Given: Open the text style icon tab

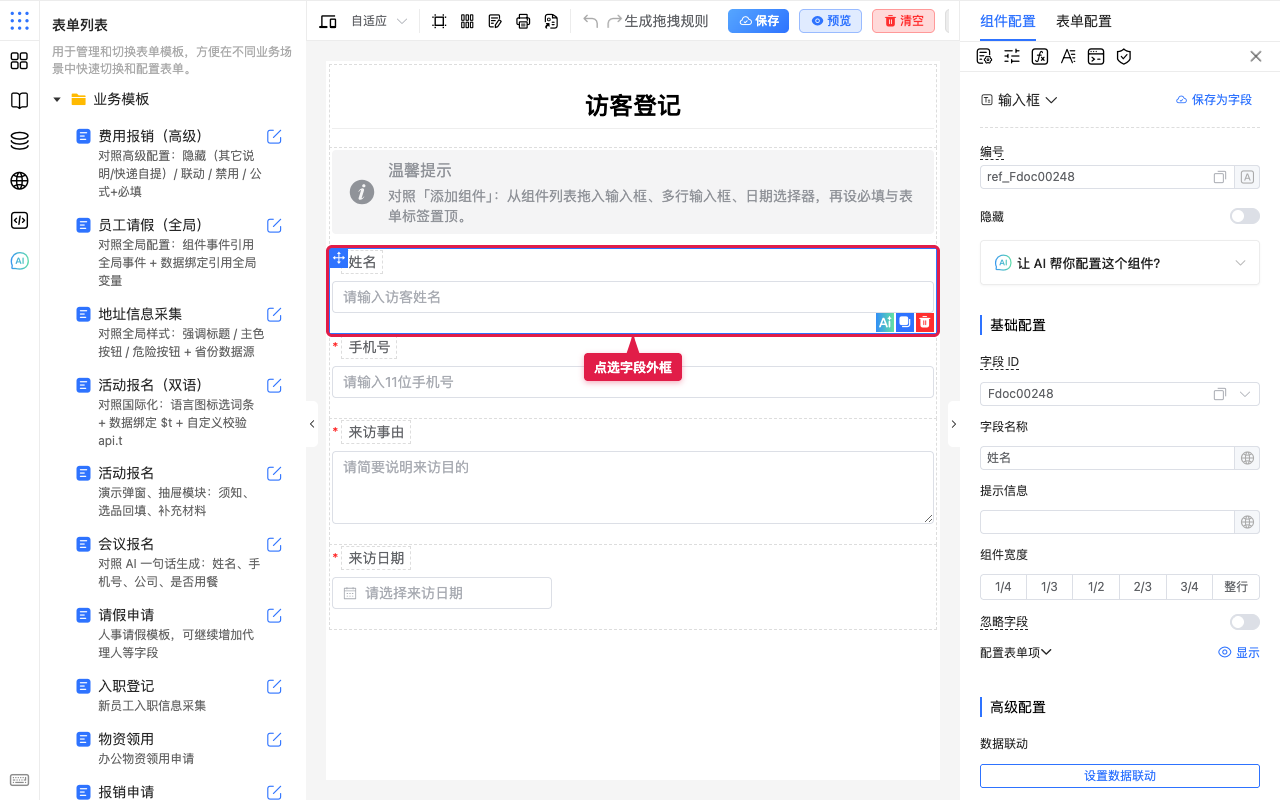Looking at the screenshot, I should [x=1068, y=56].
